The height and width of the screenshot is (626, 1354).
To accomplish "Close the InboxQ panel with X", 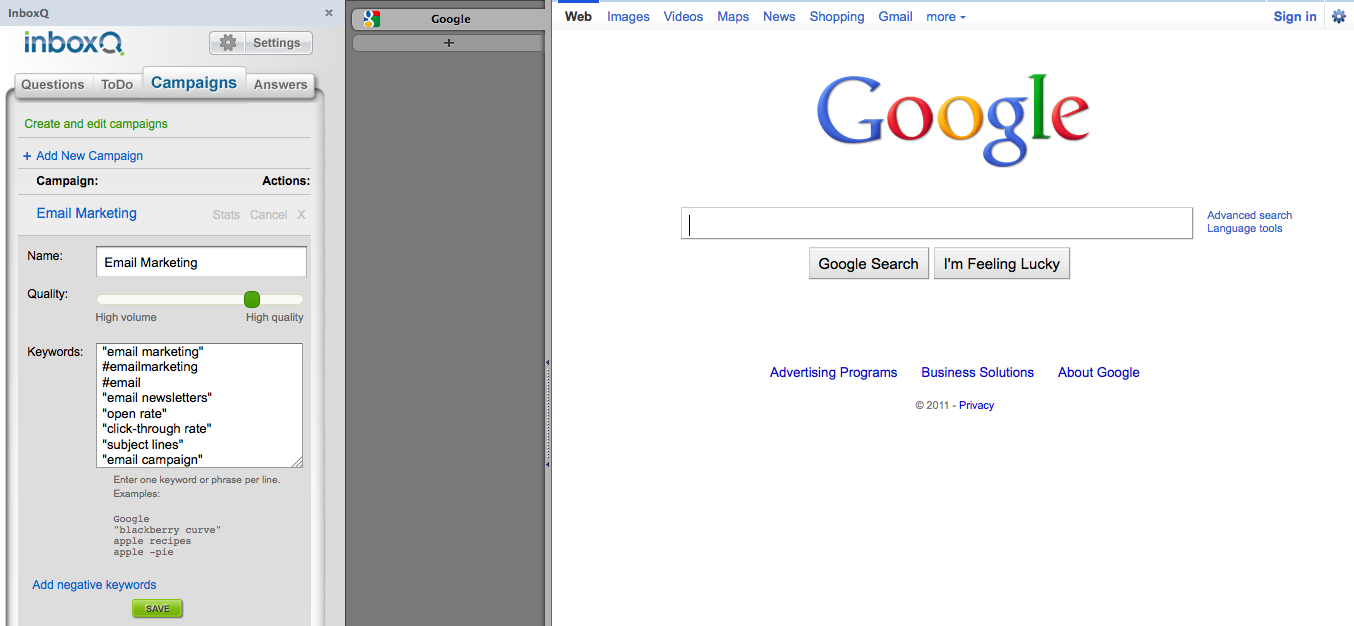I will coord(329,13).
